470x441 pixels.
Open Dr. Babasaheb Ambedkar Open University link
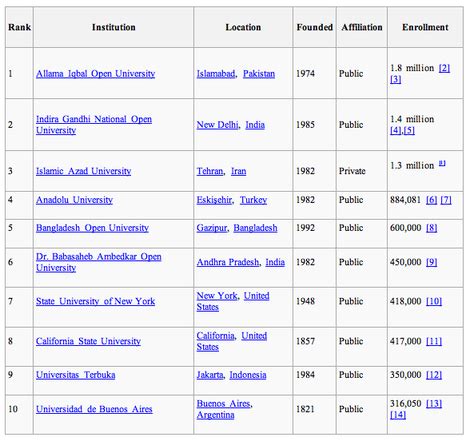(99, 262)
